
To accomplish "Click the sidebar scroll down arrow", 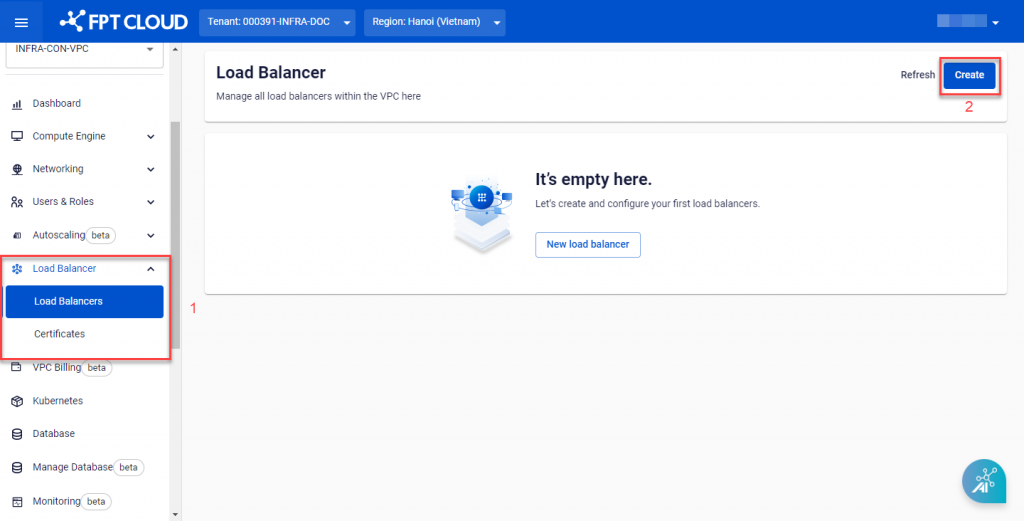I will pyautogui.click(x=176, y=513).
